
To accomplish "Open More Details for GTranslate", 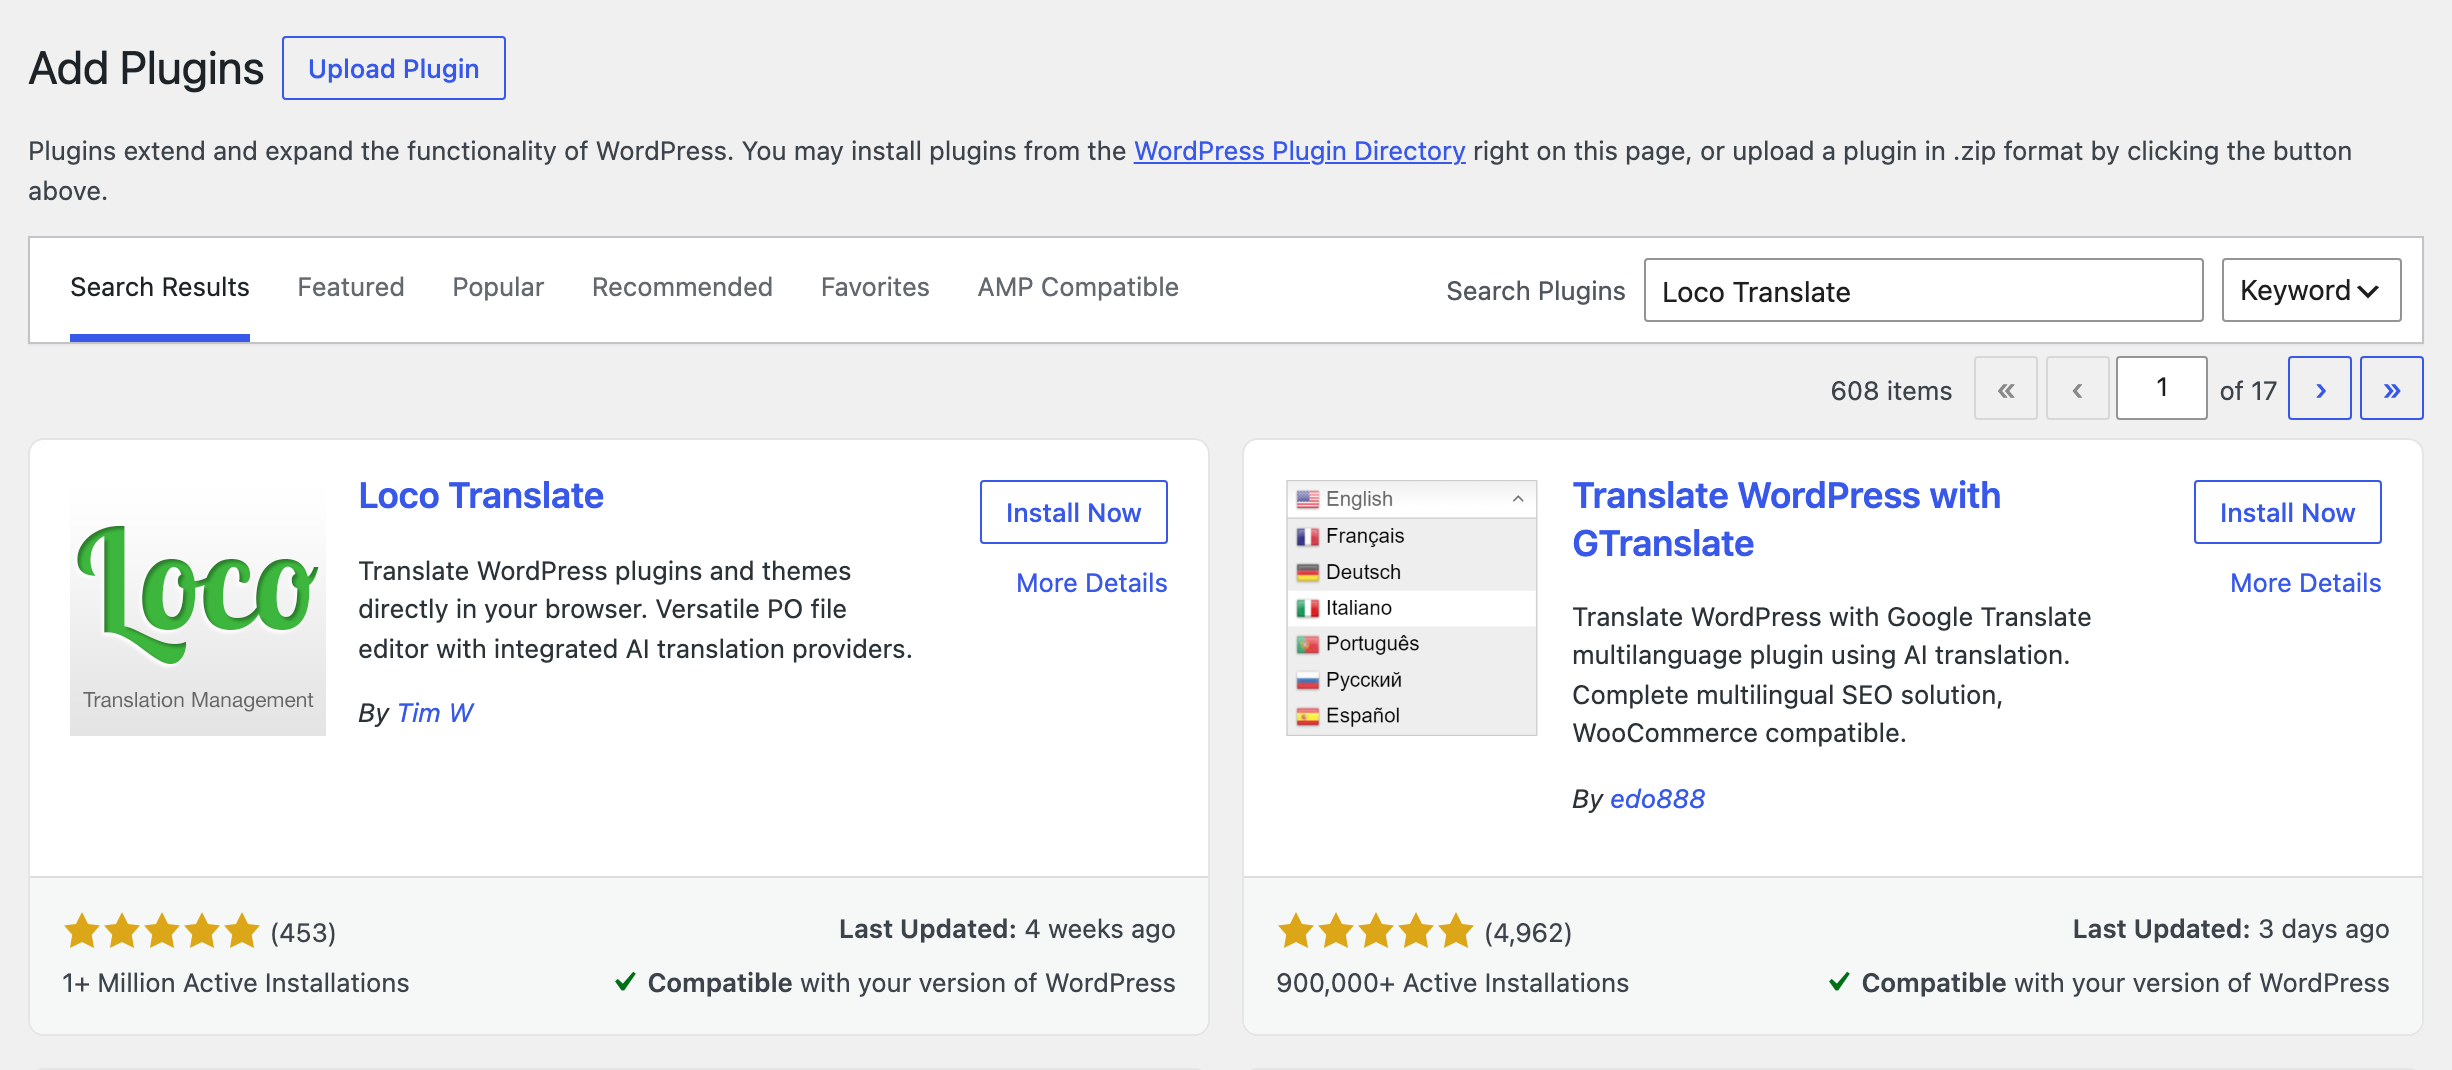I will pyautogui.click(x=2305, y=583).
